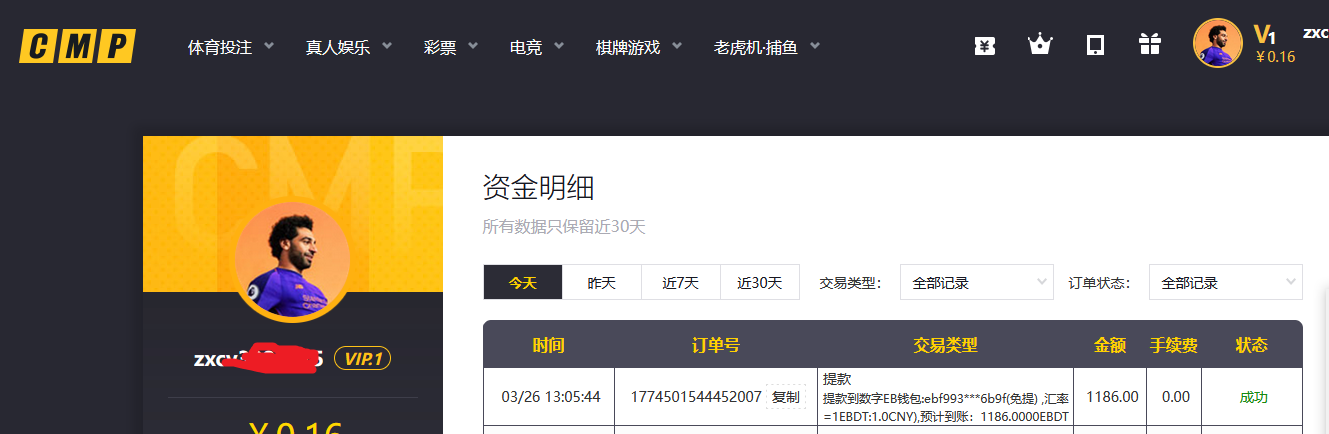Open the mobile app tablet icon
Screen dimensions: 1329x434
pyautogui.click(x=1095, y=45)
